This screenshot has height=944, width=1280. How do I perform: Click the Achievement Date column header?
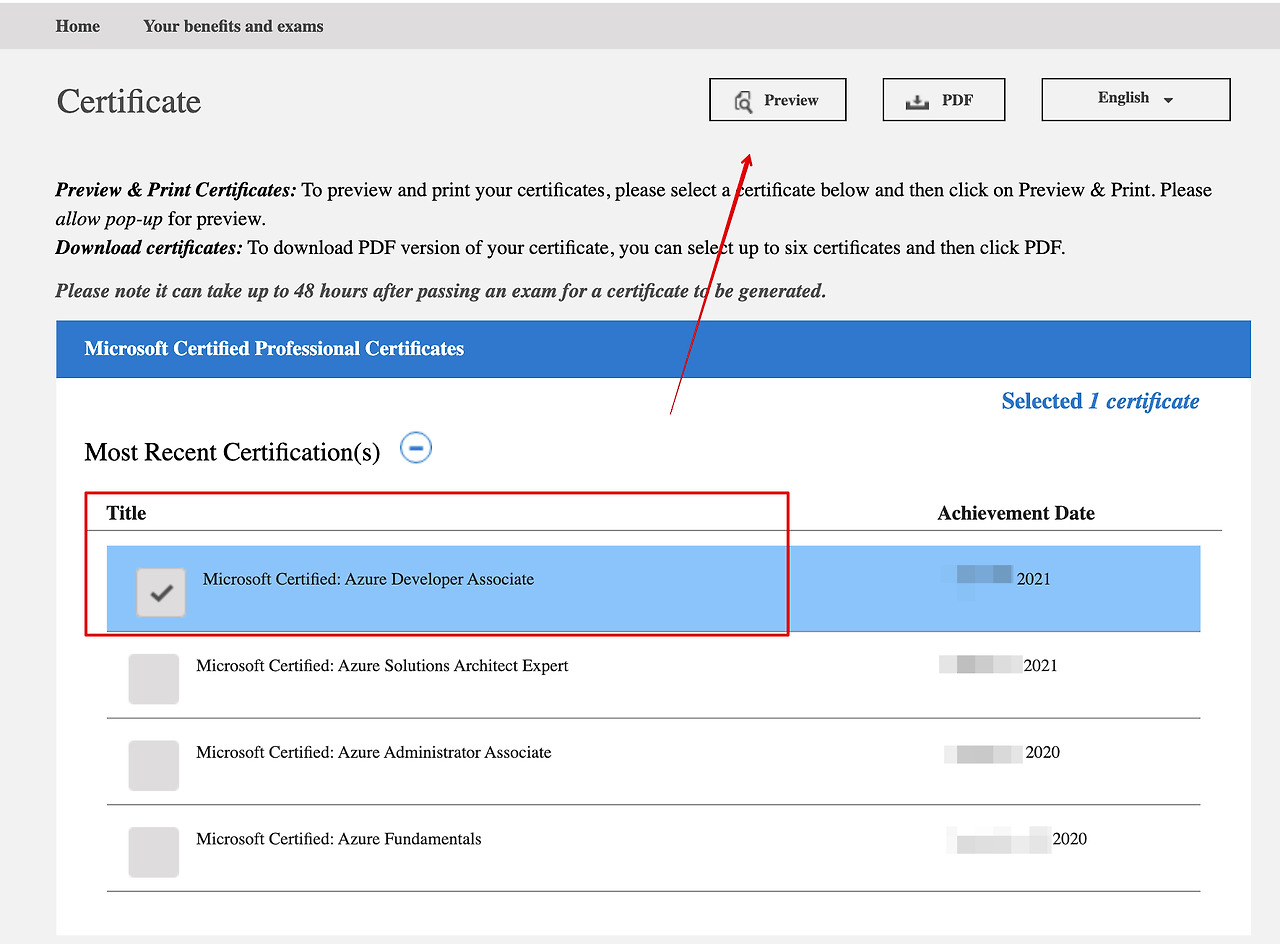[x=1016, y=513]
